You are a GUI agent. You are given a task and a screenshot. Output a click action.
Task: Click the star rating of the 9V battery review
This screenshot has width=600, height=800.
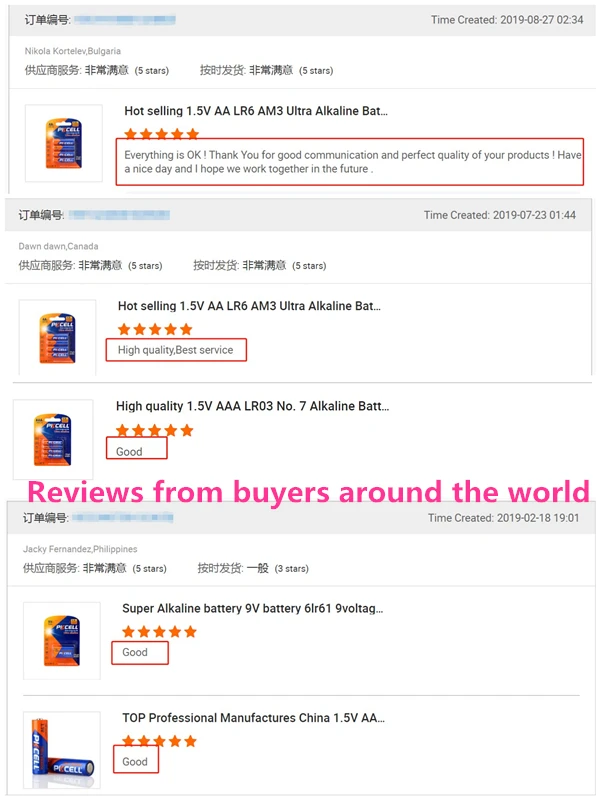coord(159,632)
